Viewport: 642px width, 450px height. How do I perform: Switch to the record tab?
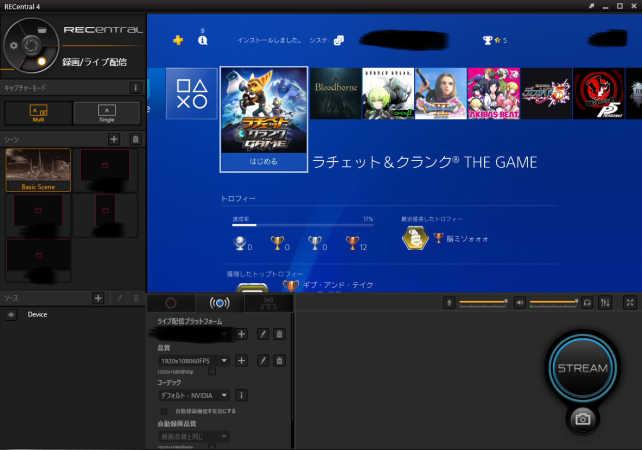coord(171,303)
